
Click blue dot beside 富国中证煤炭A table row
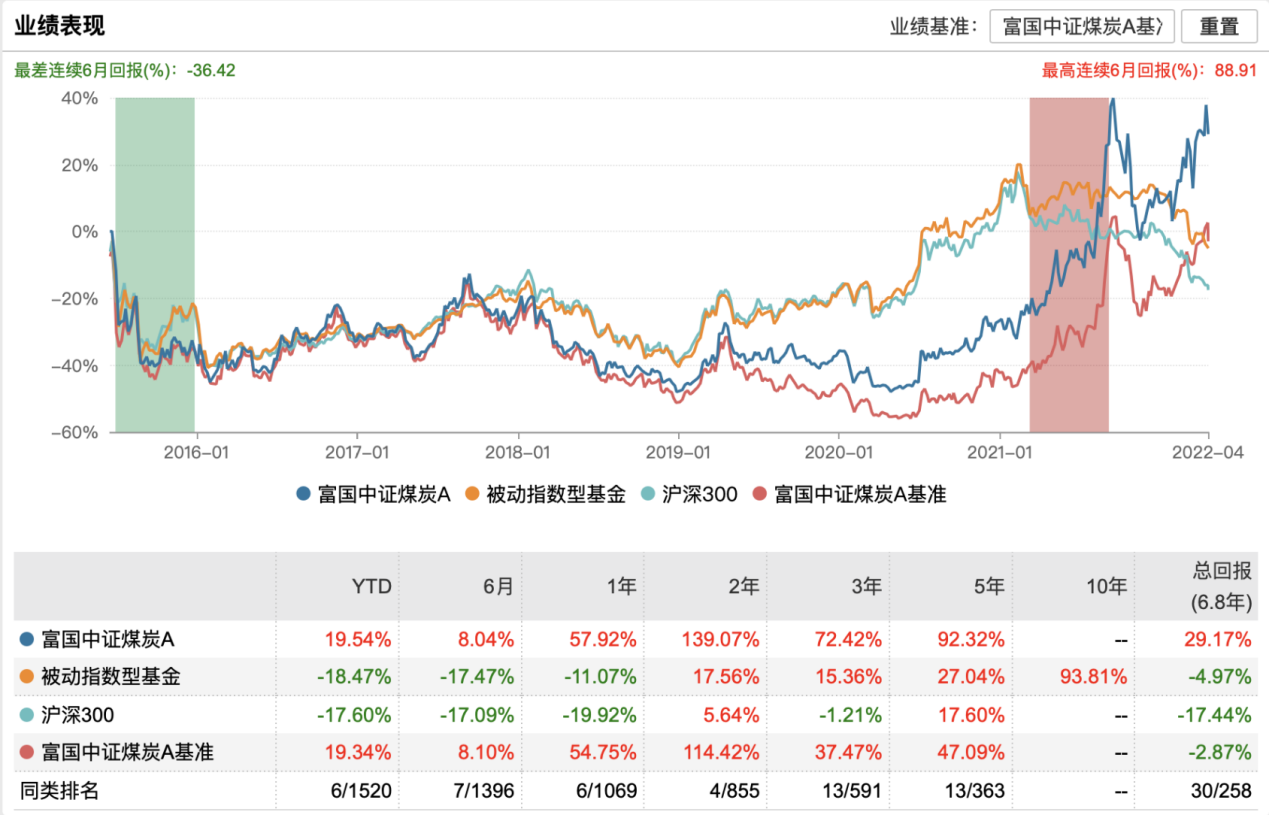click(x=26, y=638)
